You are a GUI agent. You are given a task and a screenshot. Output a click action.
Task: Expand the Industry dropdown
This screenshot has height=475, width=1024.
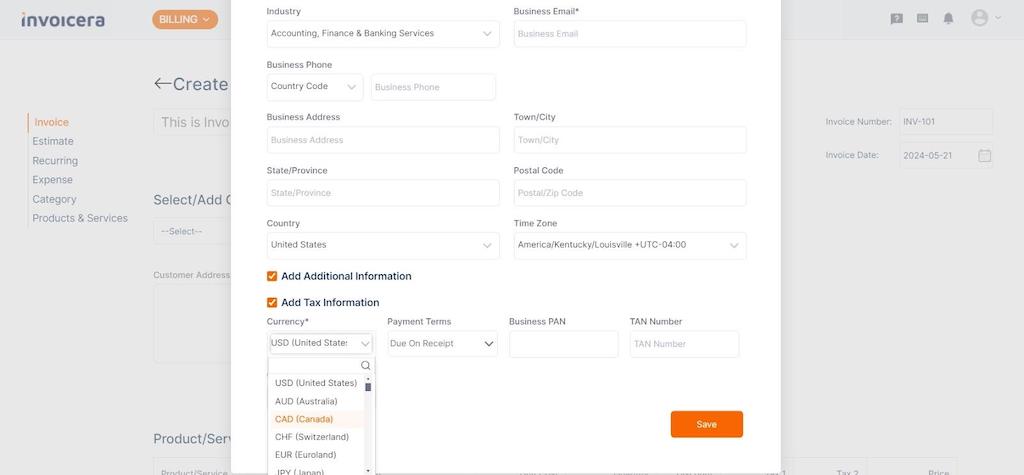tap(383, 33)
